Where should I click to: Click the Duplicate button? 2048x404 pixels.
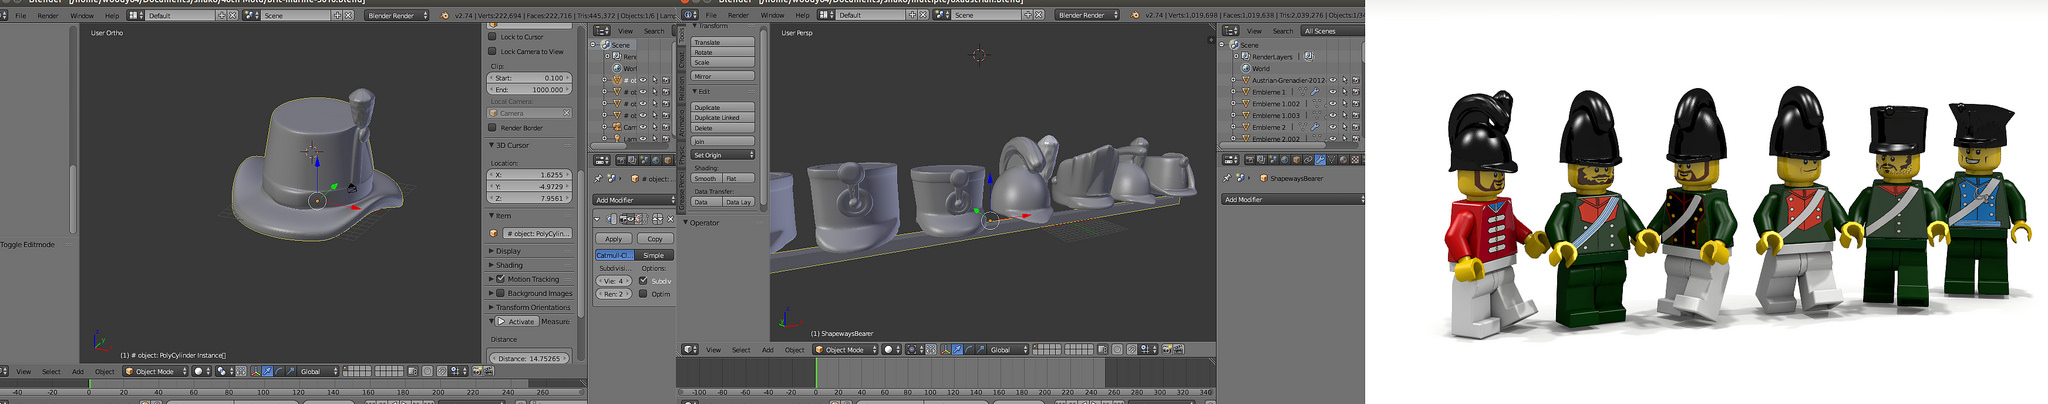[x=723, y=107]
